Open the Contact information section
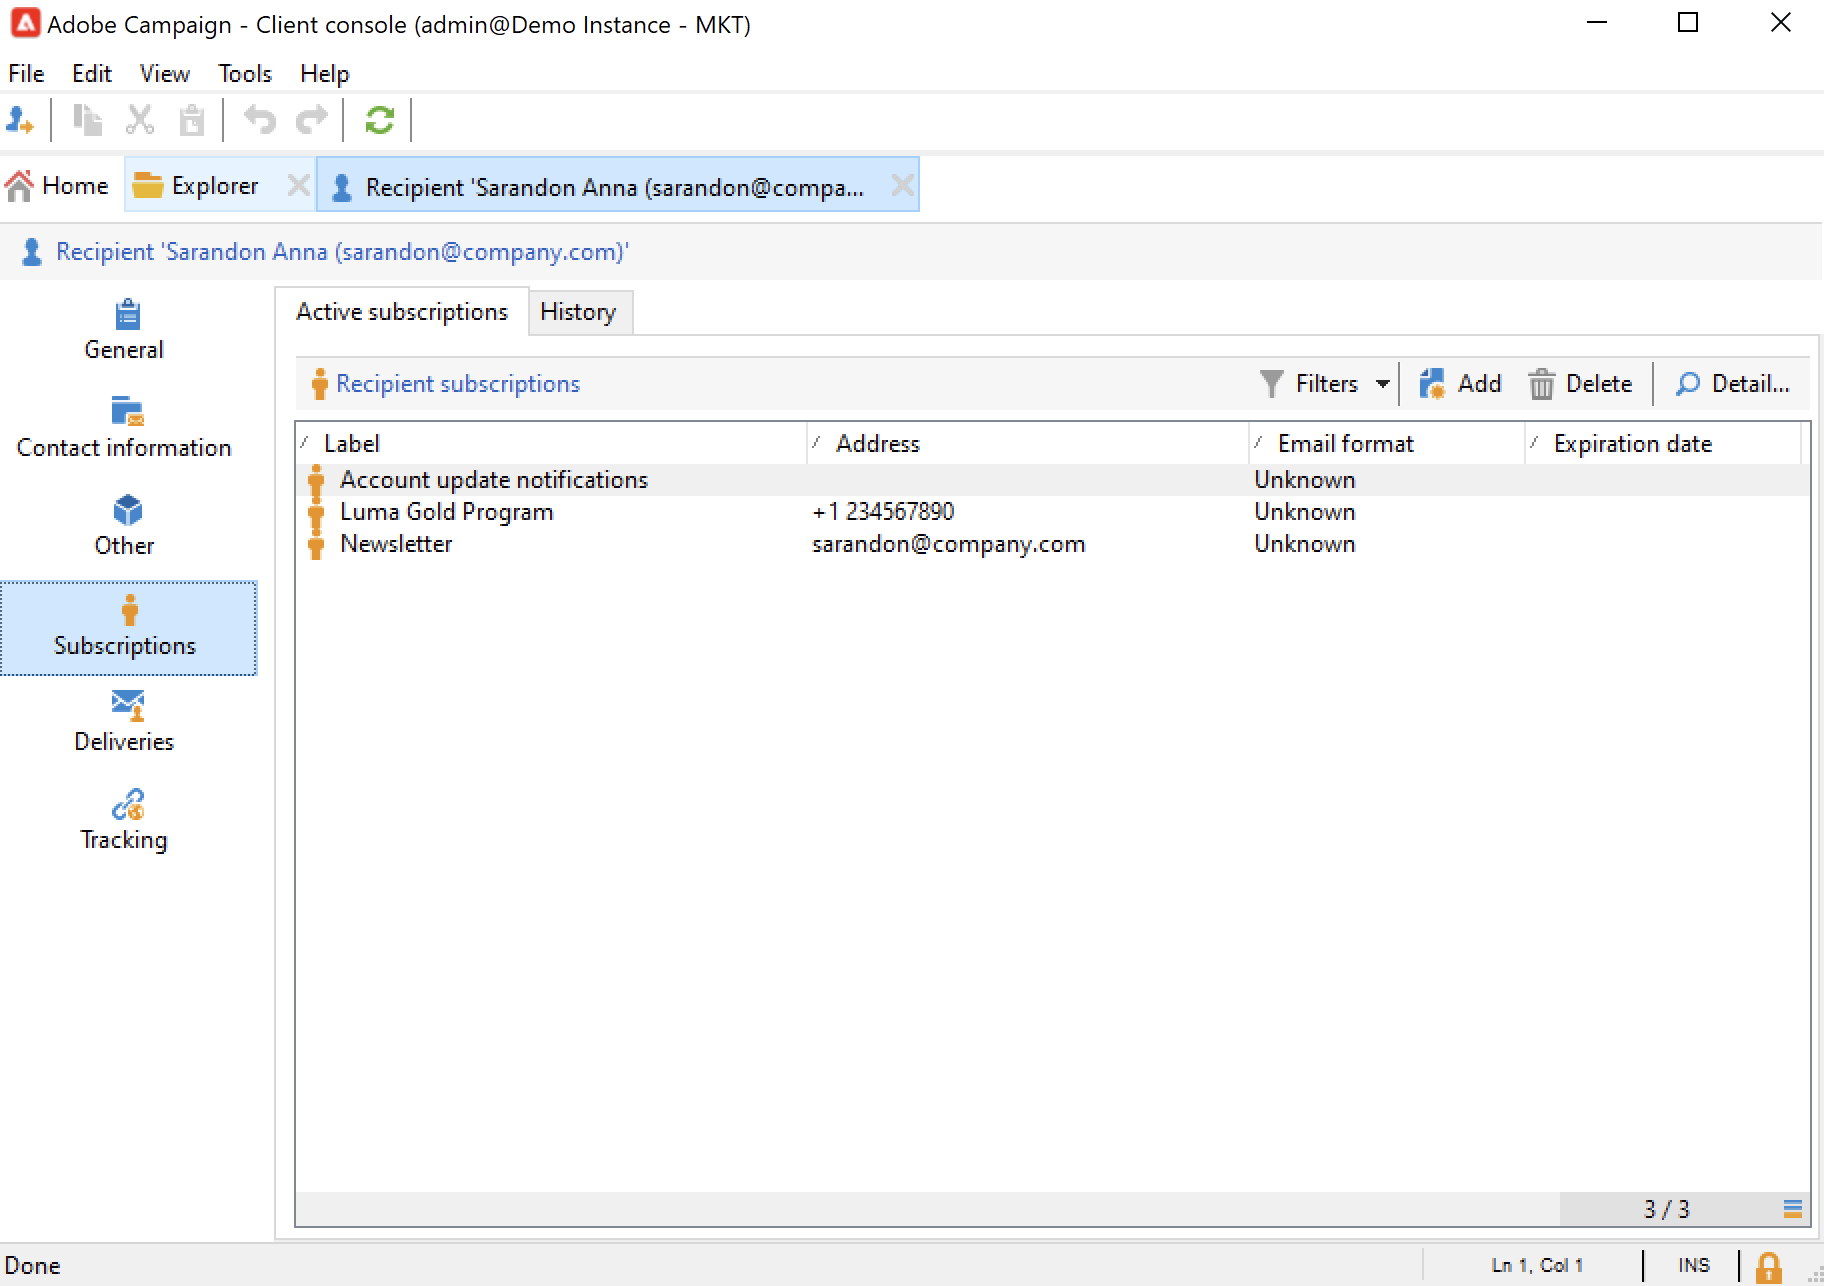The width and height of the screenshot is (1824, 1286). pos(124,429)
